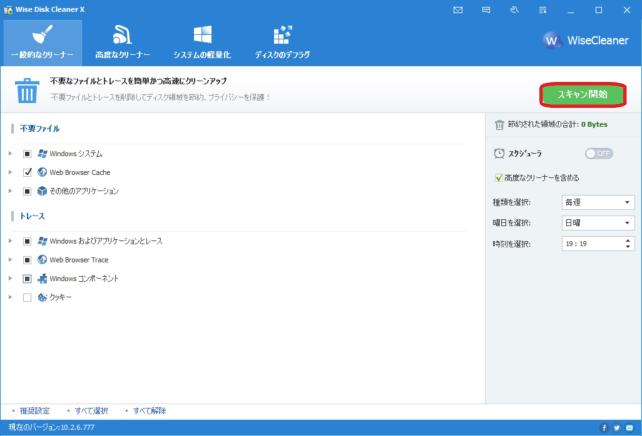Screen dimensions: 642x436
Task: Toggle the Windows システム checkbox
Action: (27, 154)
